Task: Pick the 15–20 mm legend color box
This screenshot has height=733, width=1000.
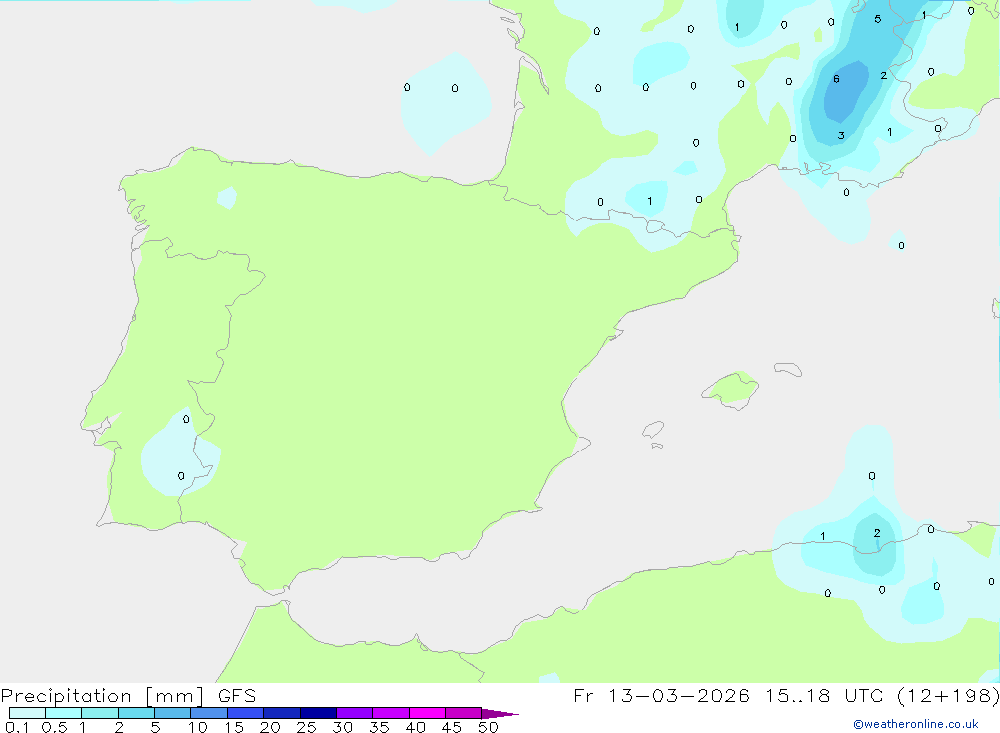Action: point(246,713)
